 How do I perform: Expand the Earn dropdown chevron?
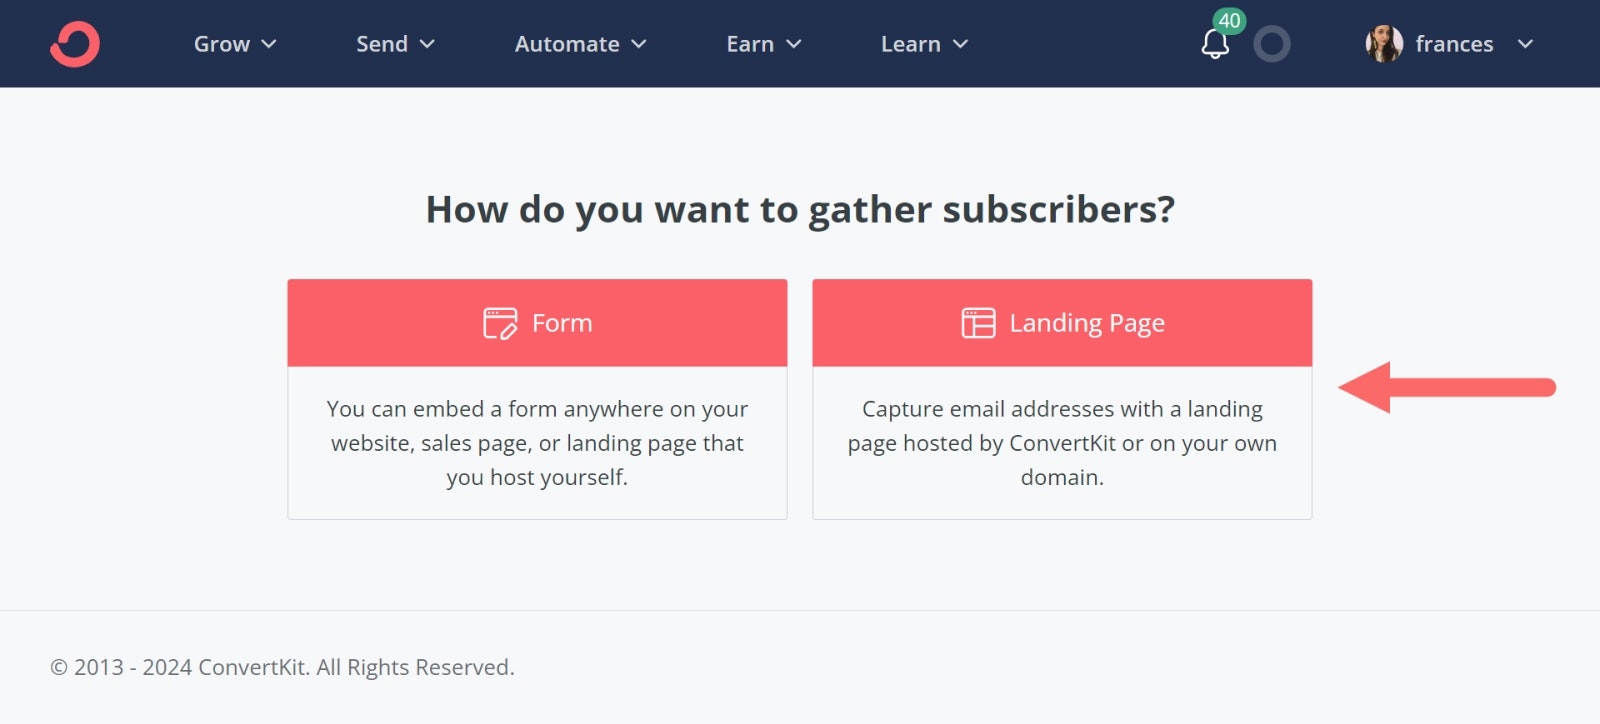(x=794, y=44)
